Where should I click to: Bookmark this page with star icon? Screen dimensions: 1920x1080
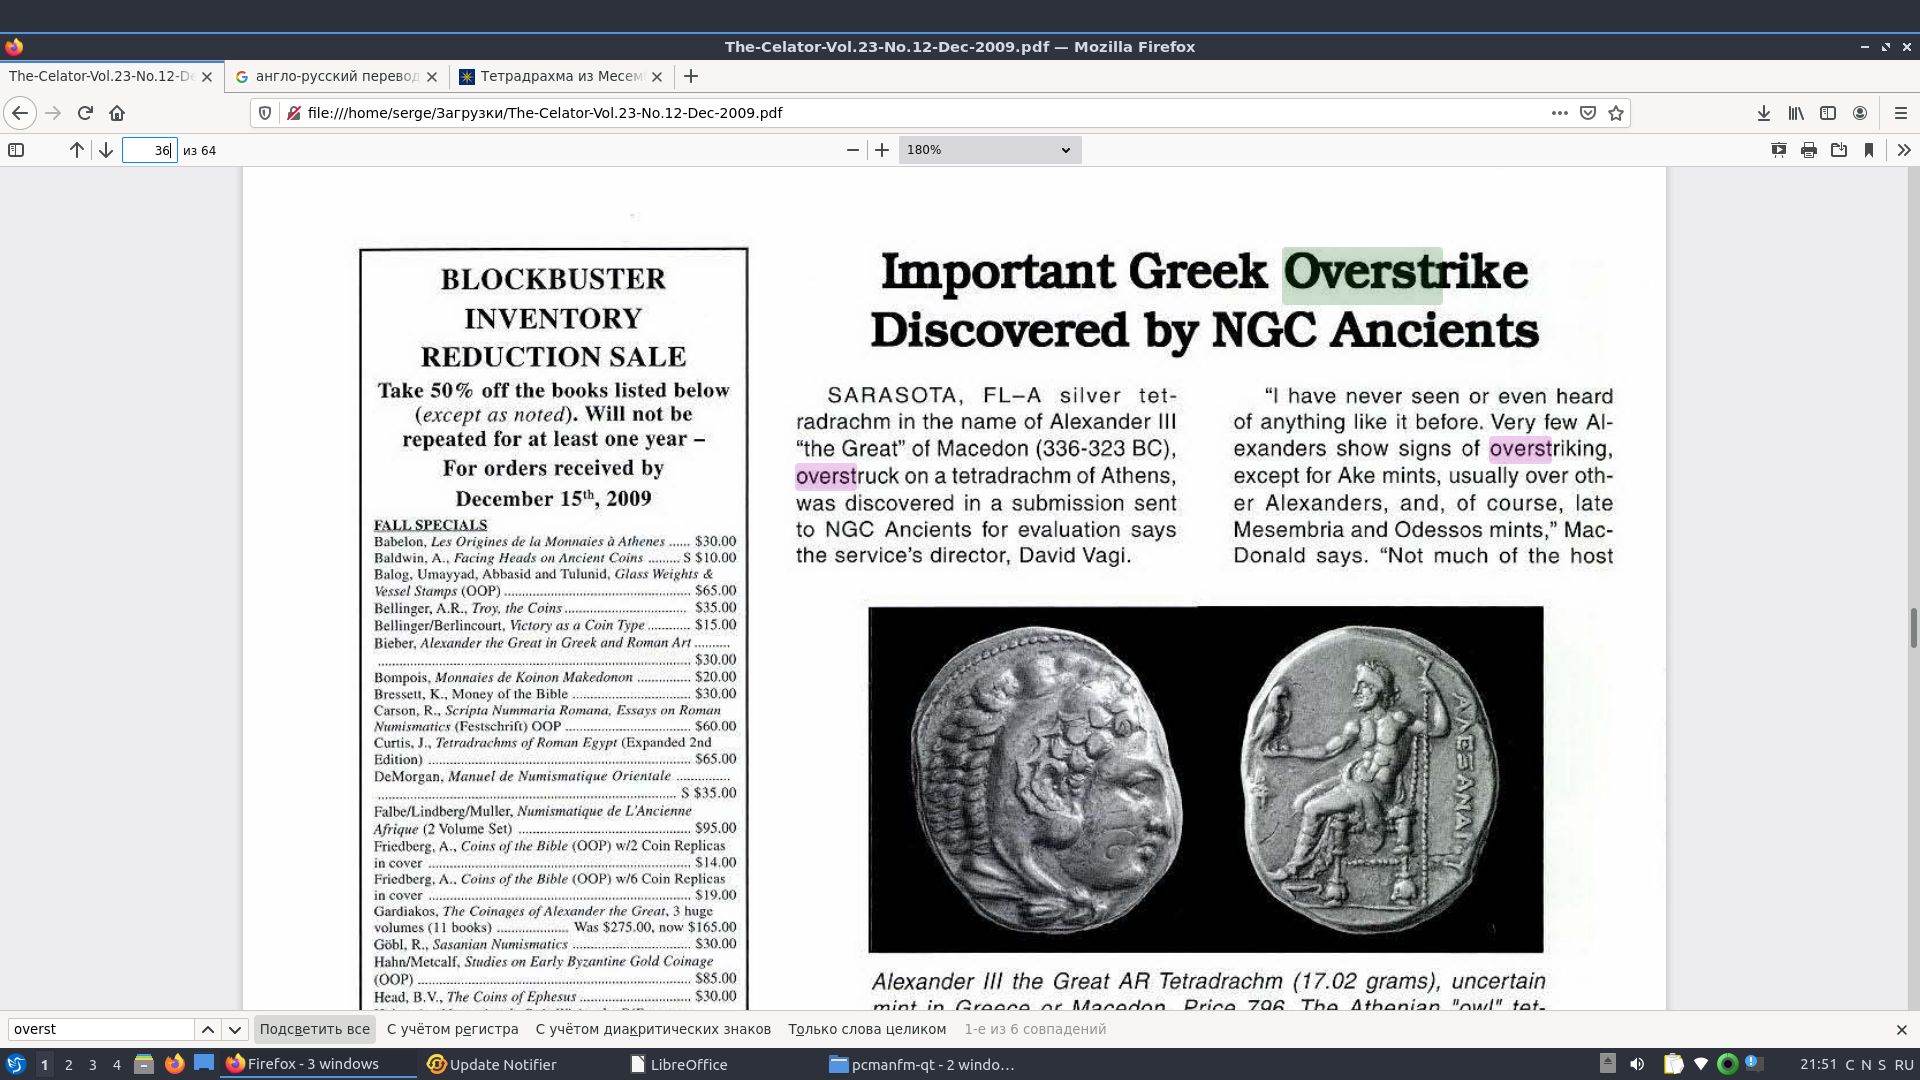click(x=1616, y=113)
